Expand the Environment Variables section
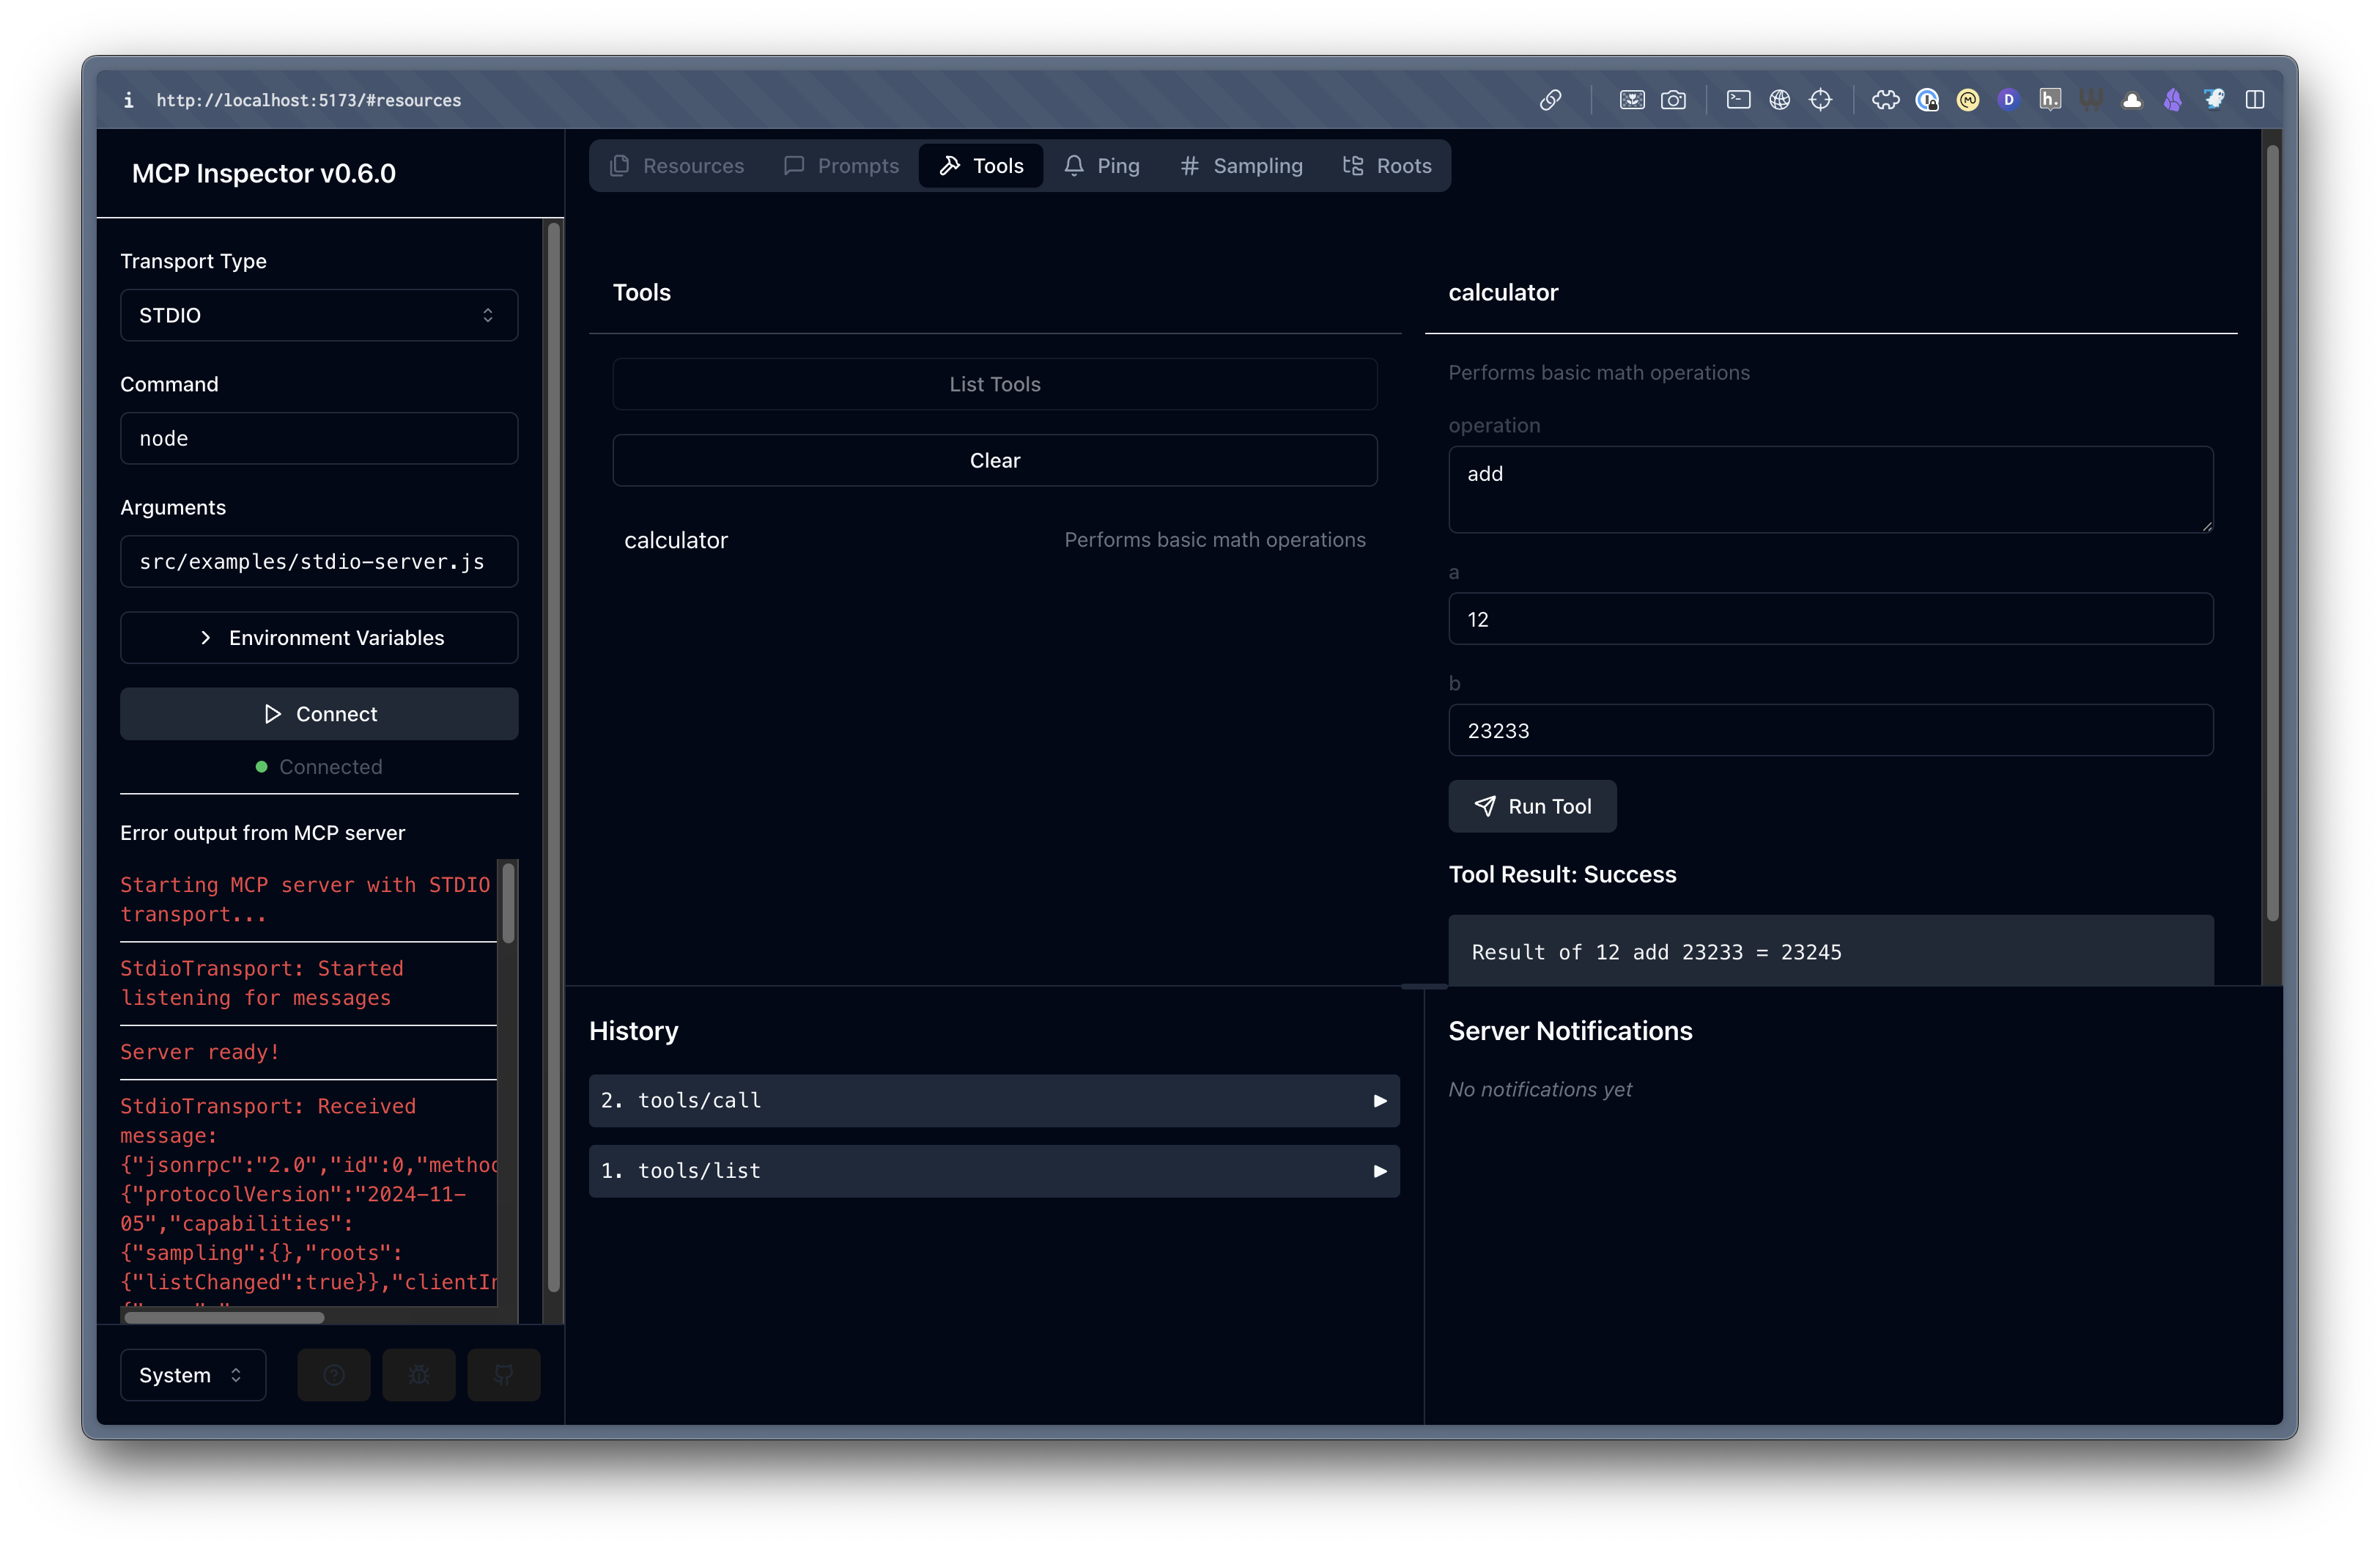 (319, 638)
